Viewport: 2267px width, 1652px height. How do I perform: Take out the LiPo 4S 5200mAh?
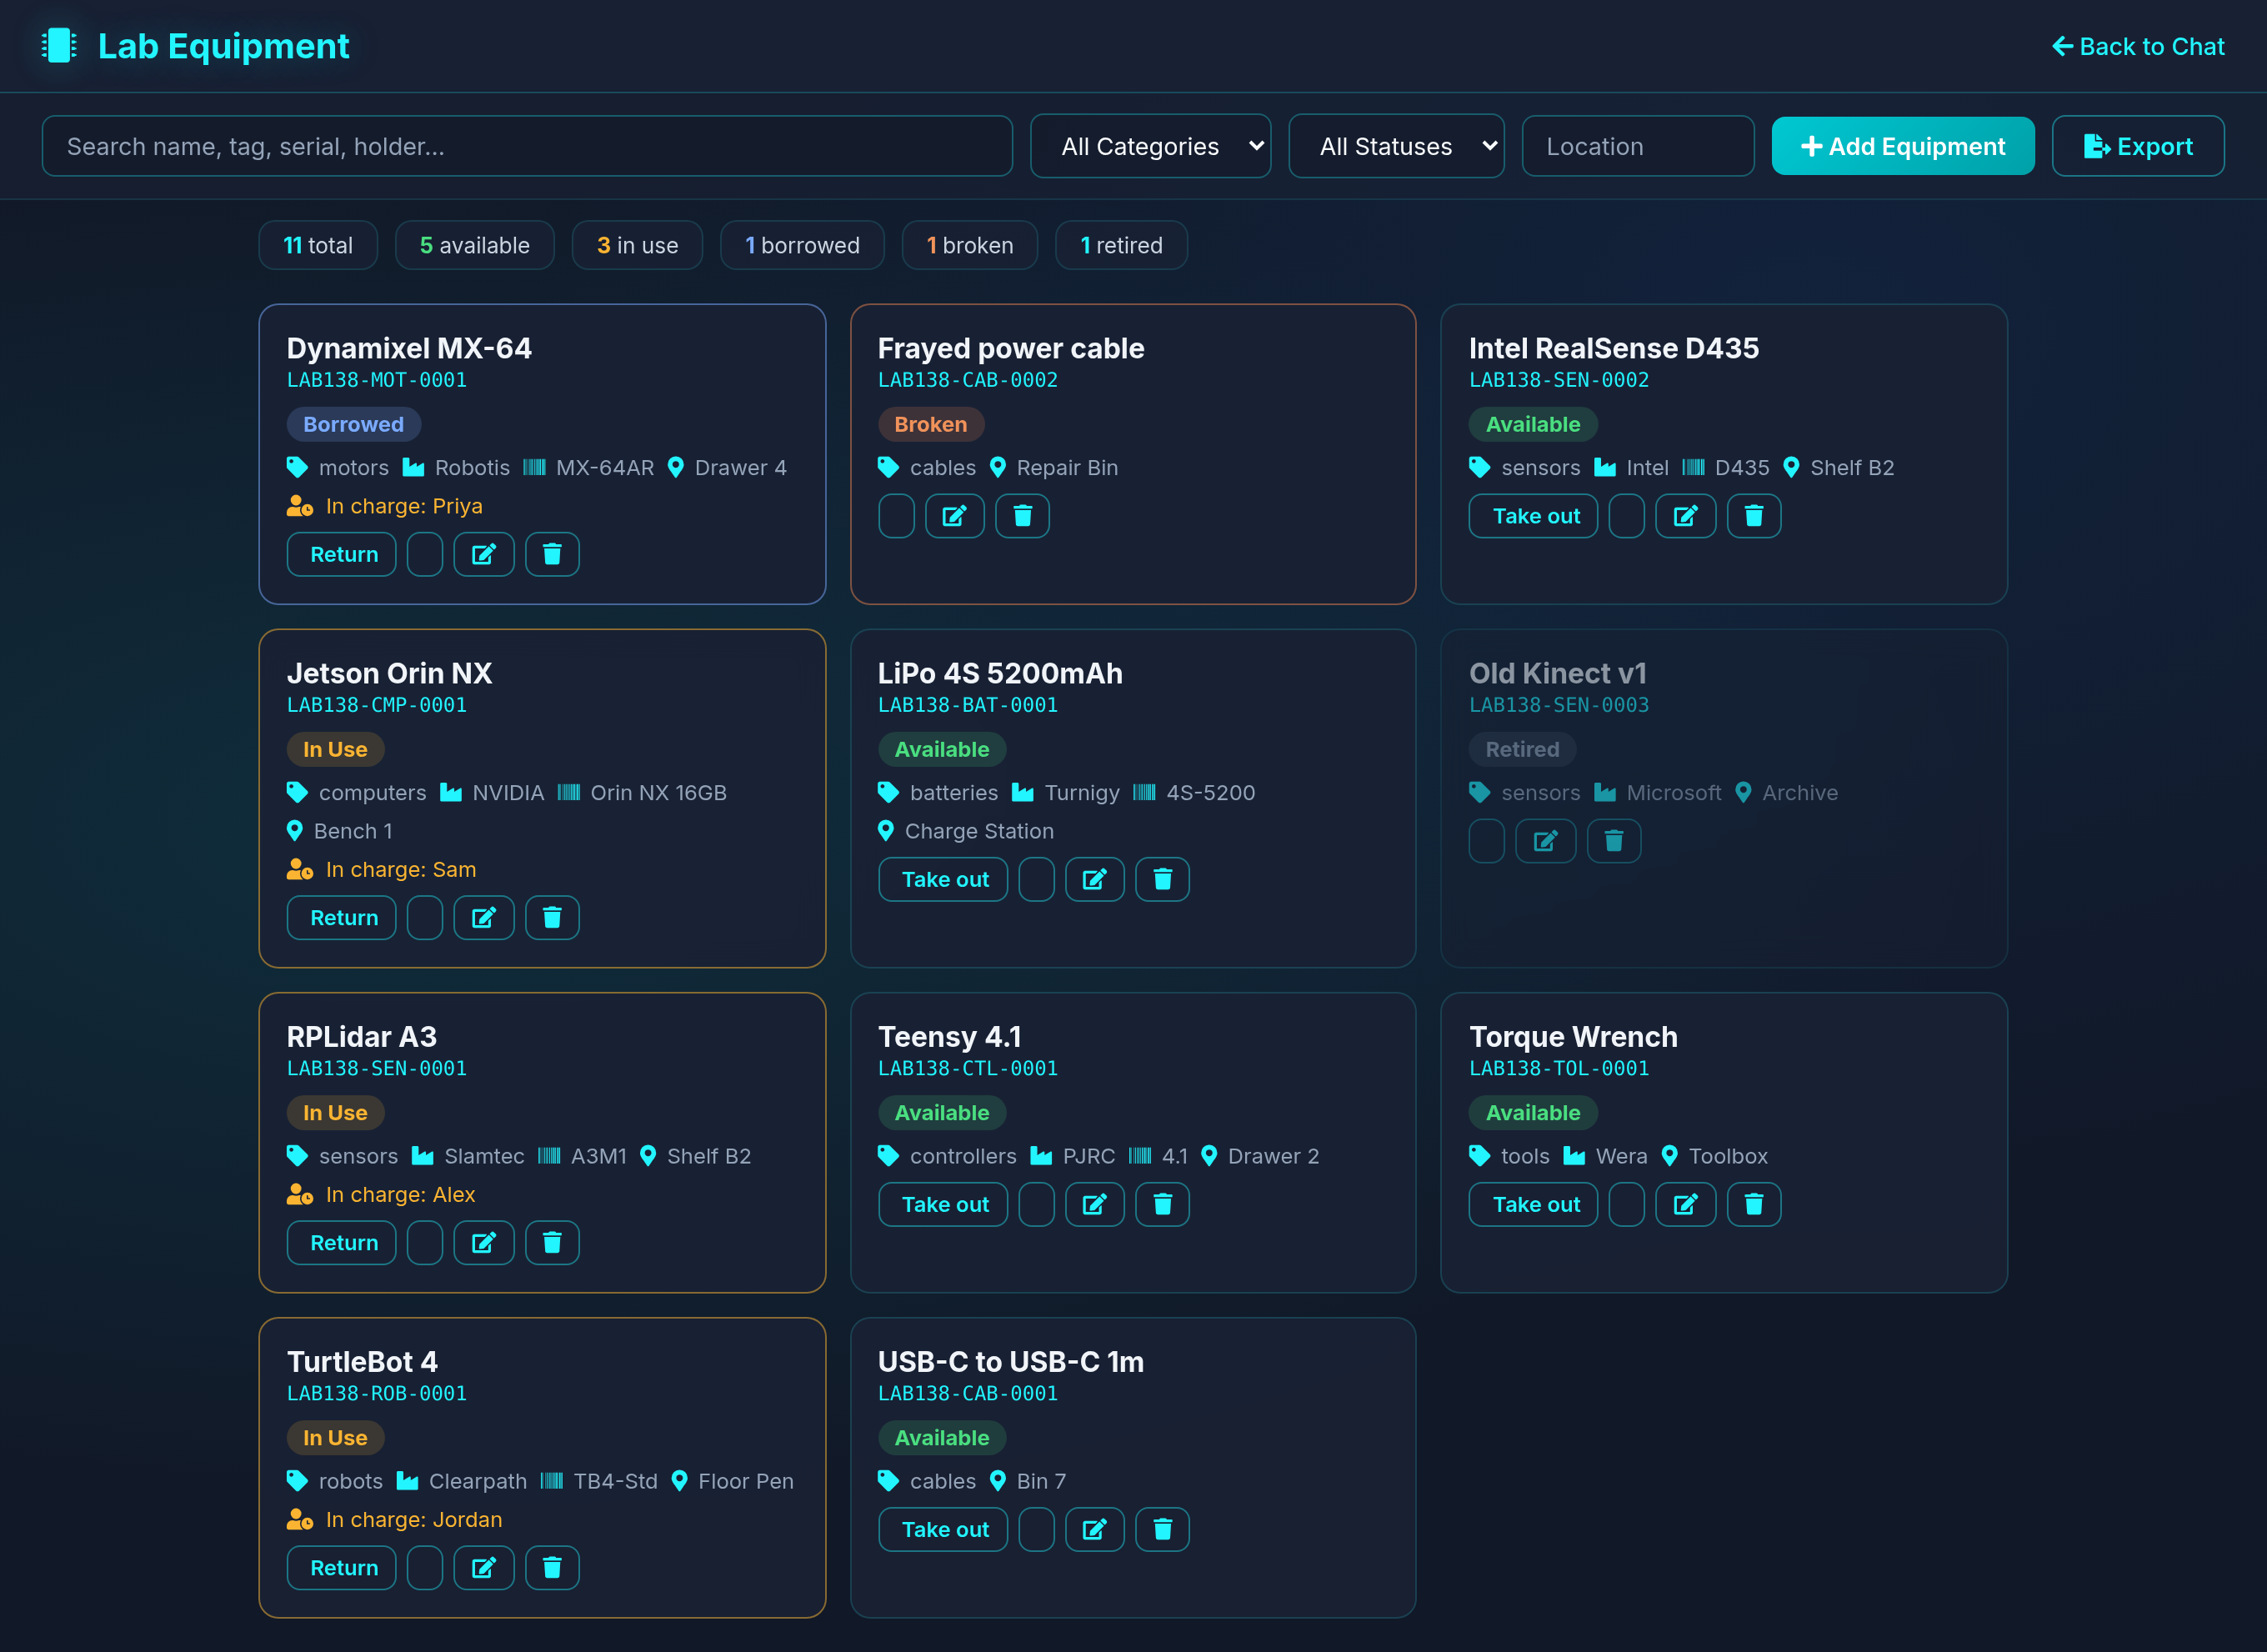click(x=943, y=879)
